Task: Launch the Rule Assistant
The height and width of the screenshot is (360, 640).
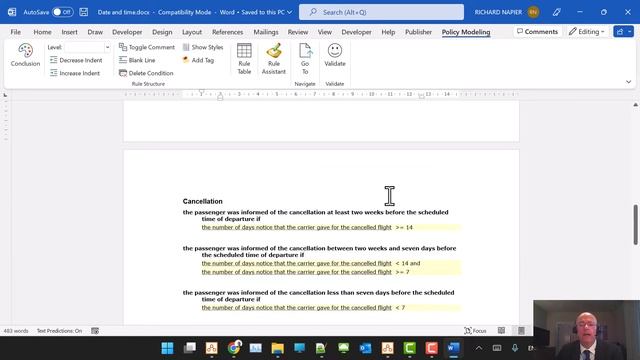Action: click(x=273, y=59)
